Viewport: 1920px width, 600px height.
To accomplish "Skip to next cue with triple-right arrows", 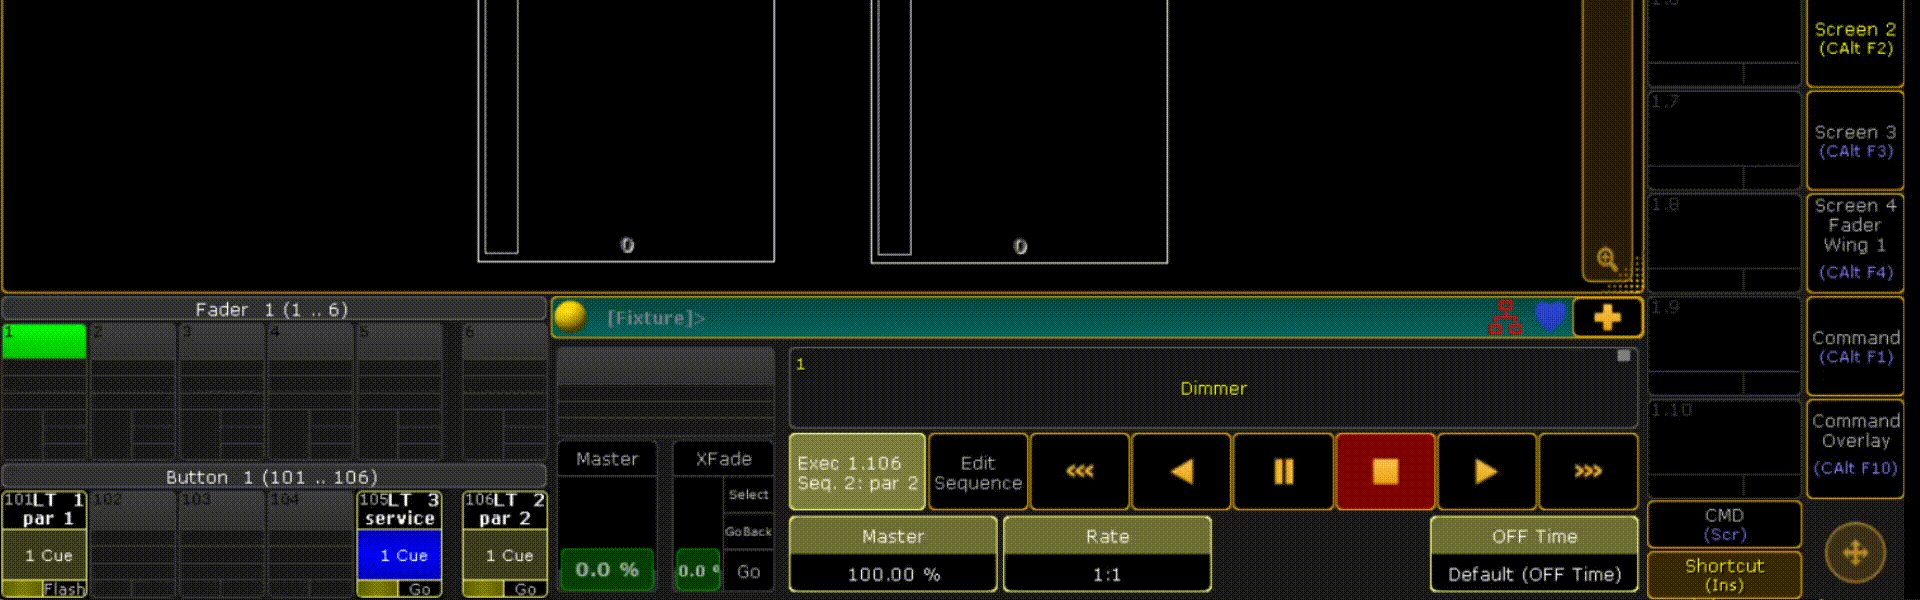I will click(x=1588, y=471).
